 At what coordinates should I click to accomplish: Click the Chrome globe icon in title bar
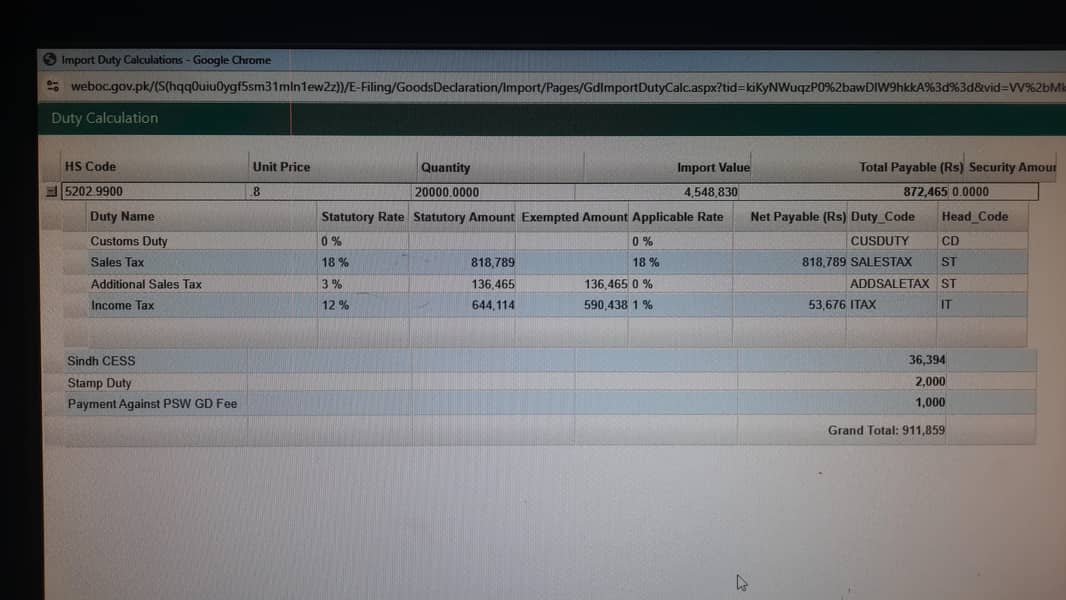tap(50, 59)
